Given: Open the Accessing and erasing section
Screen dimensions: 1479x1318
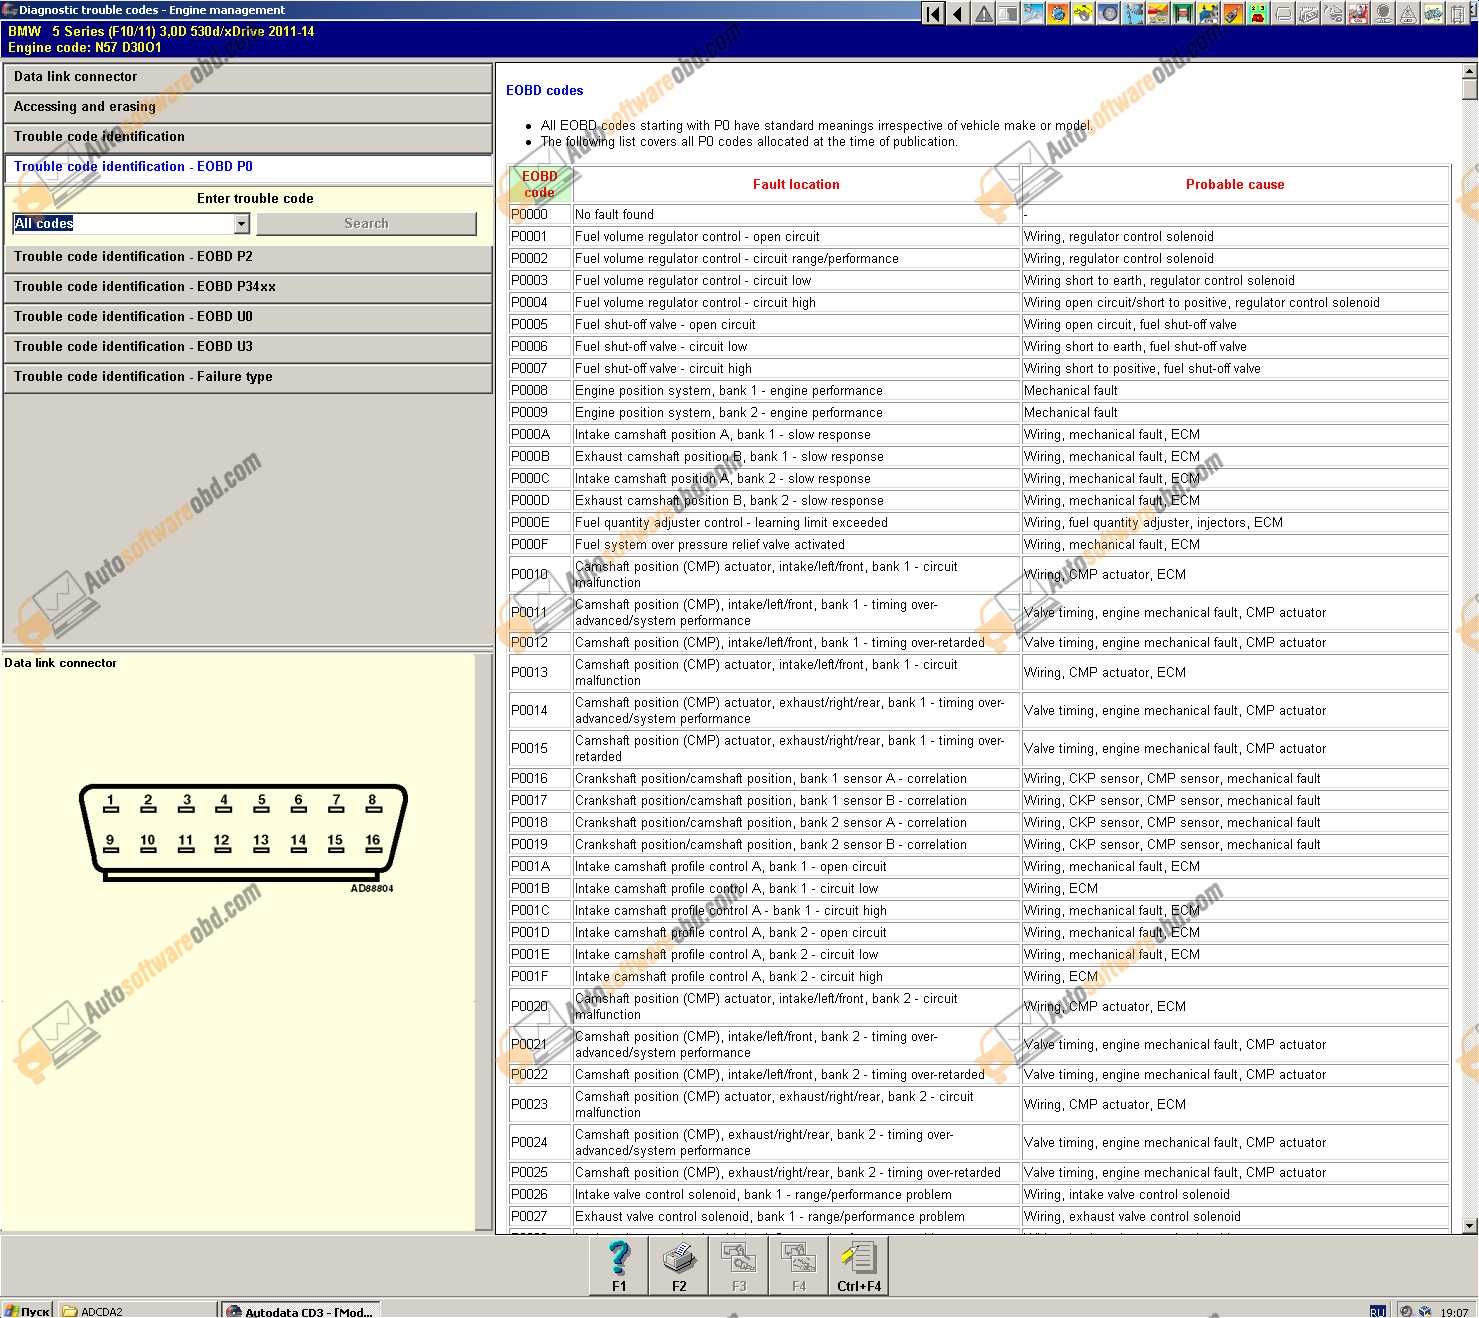Looking at the screenshot, I should pyautogui.click(x=248, y=107).
